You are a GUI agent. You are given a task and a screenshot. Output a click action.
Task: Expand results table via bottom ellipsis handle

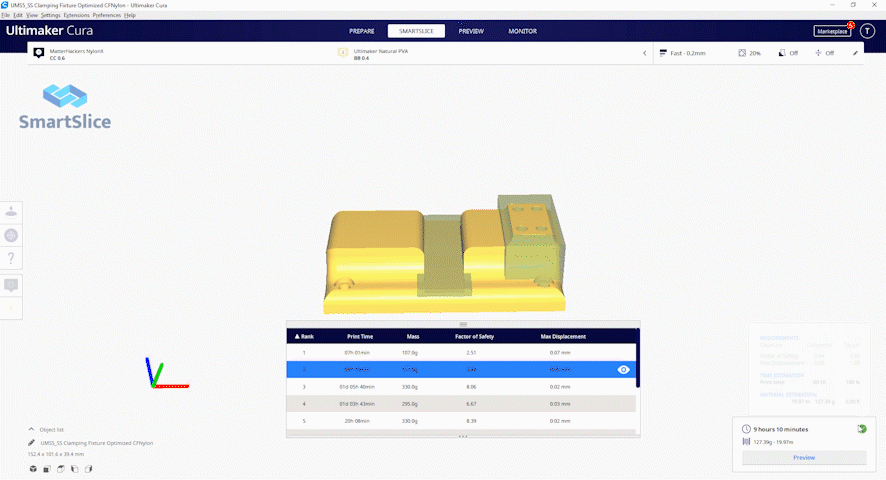(x=463, y=436)
